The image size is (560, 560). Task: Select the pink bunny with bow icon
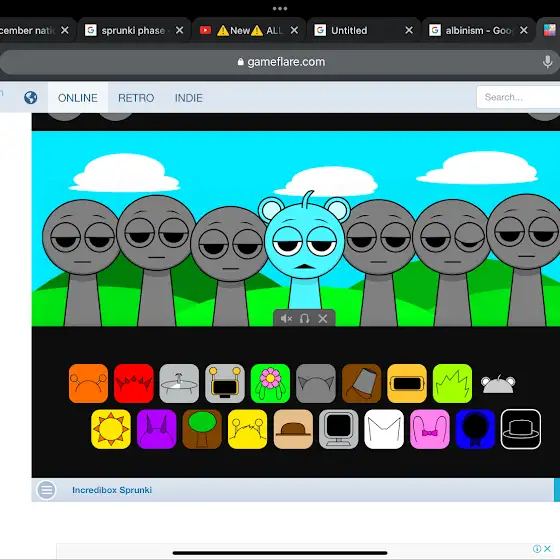coord(430,429)
